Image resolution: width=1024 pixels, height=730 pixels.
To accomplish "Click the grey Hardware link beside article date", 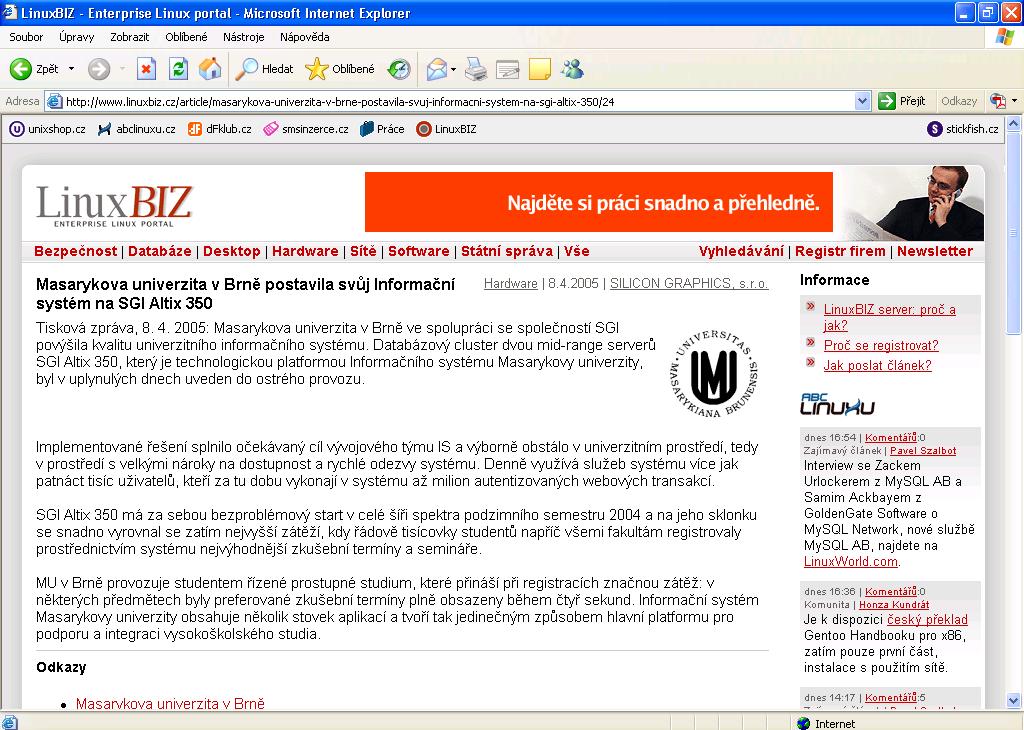I will pos(511,283).
